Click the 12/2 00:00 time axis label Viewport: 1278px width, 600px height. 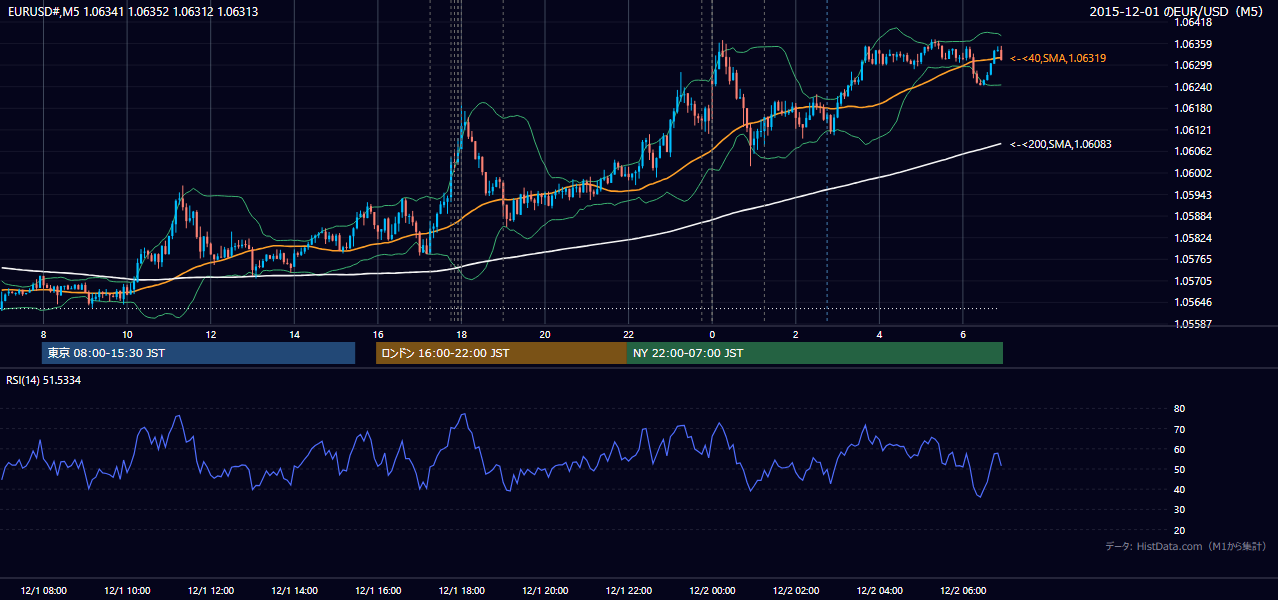tap(712, 591)
